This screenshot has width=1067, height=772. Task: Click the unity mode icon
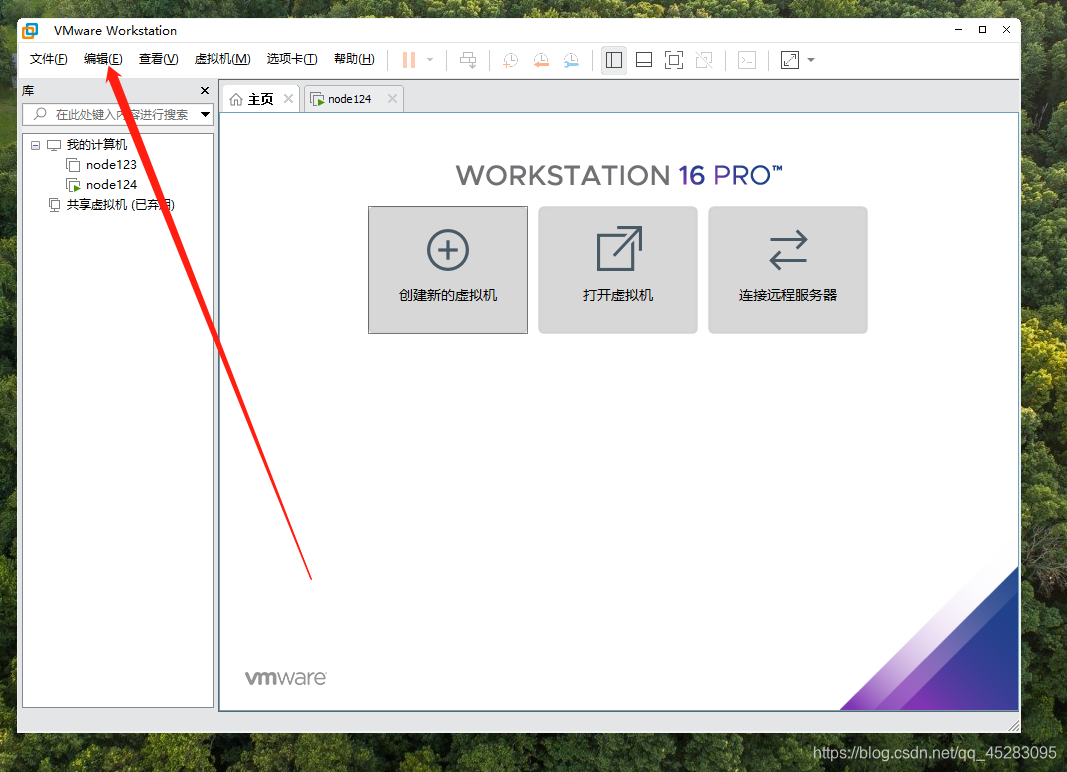[x=704, y=60]
